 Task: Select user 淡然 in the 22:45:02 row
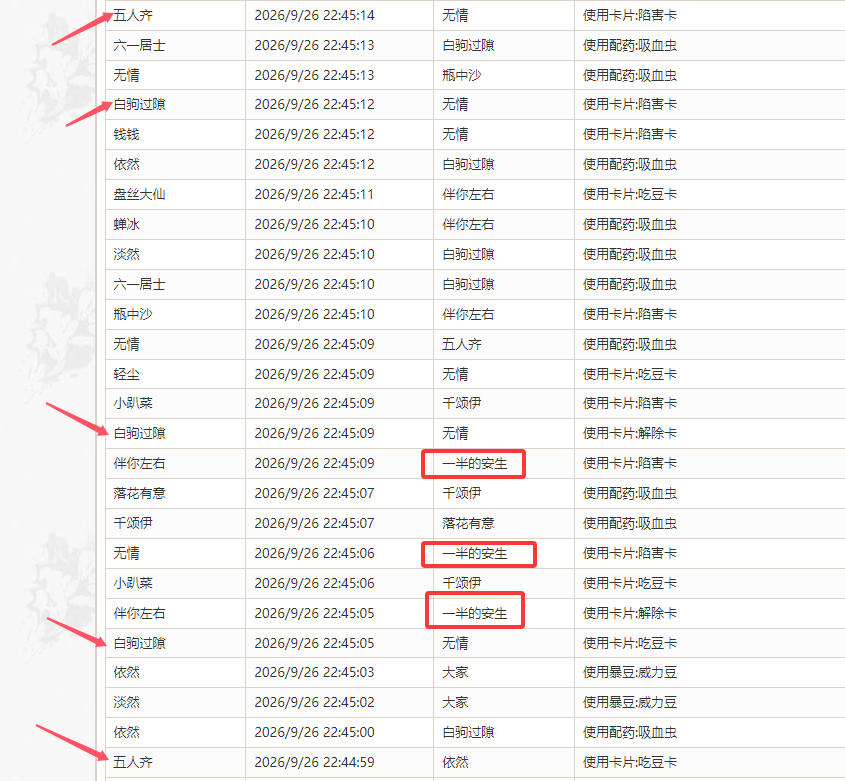[x=126, y=702]
